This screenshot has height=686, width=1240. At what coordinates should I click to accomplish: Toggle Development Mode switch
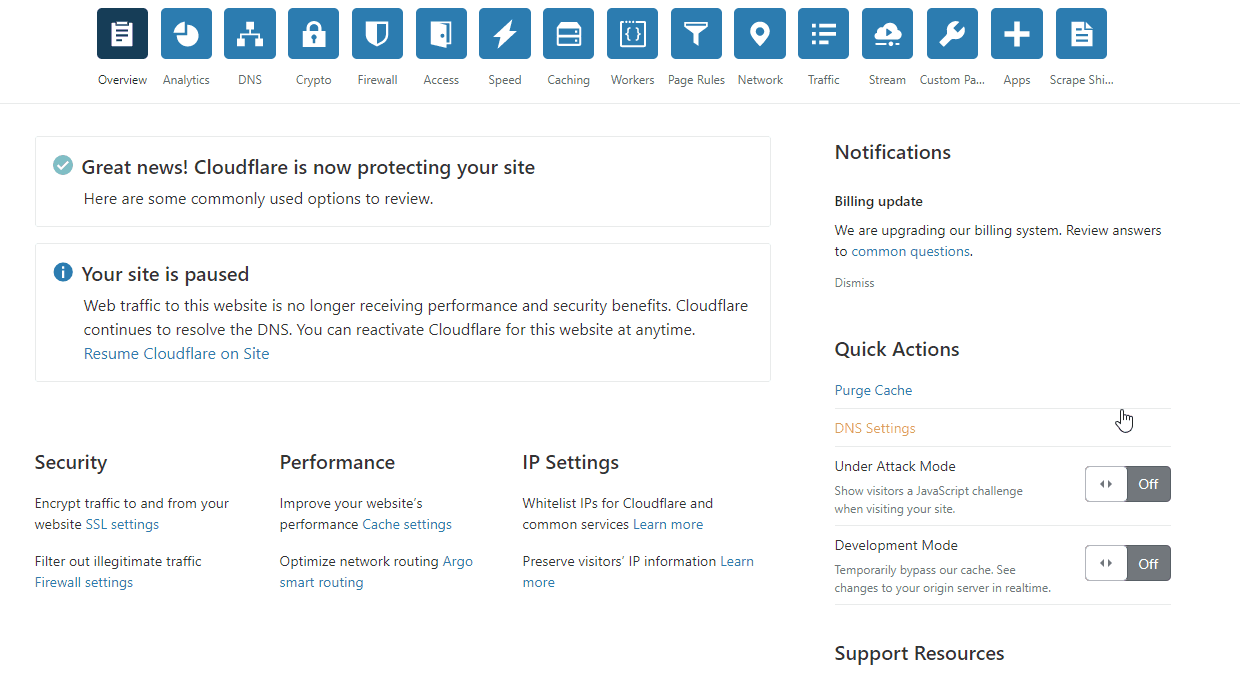[1128, 563]
